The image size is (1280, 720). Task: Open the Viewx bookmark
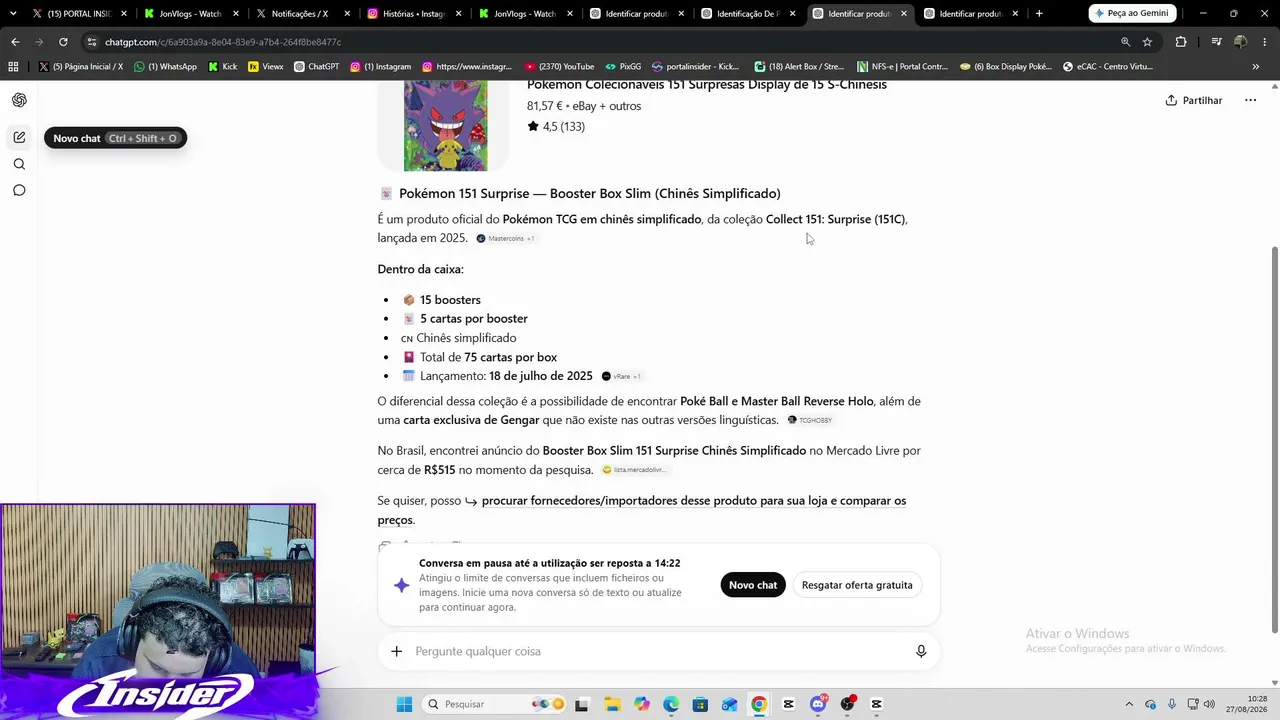(x=266, y=67)
